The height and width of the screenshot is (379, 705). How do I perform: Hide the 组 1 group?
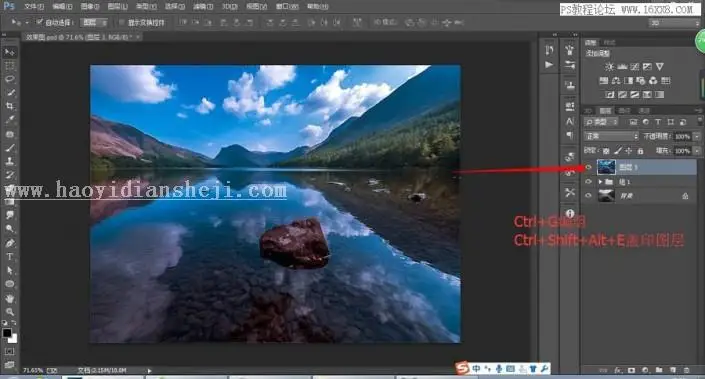click(x=588, y=182)
